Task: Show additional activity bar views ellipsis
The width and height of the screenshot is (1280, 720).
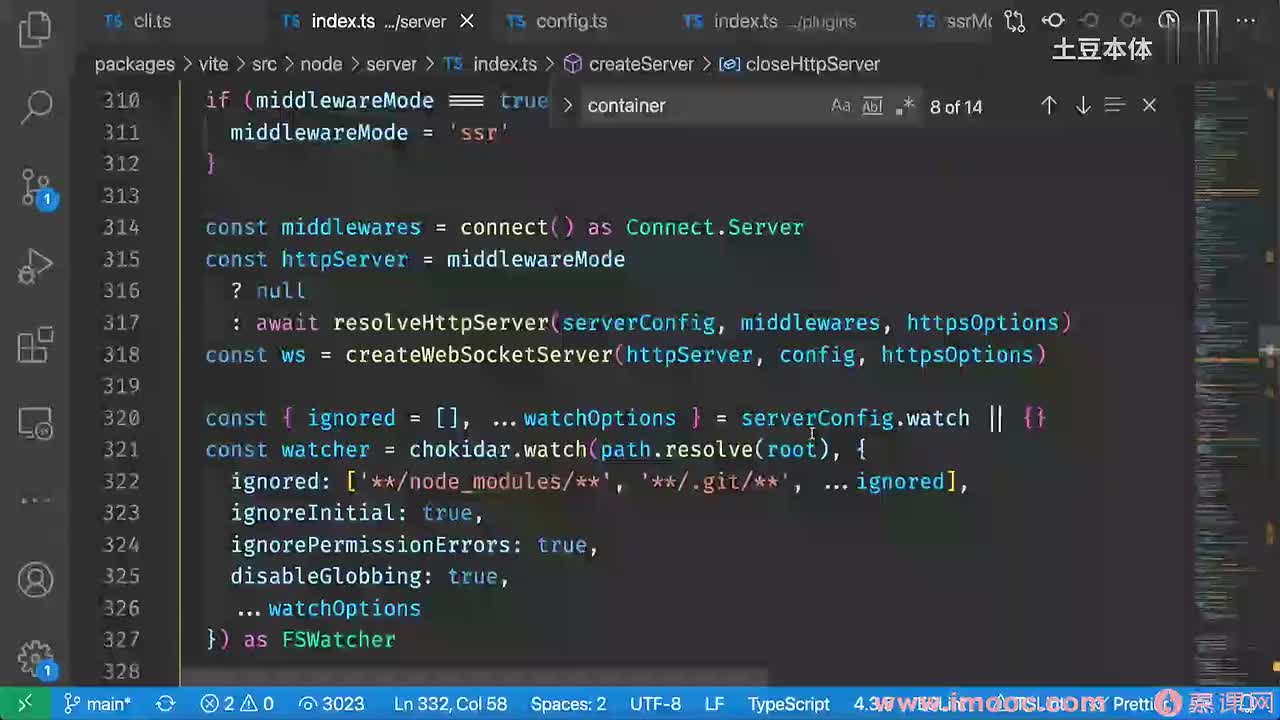Action: click(36, 499)
